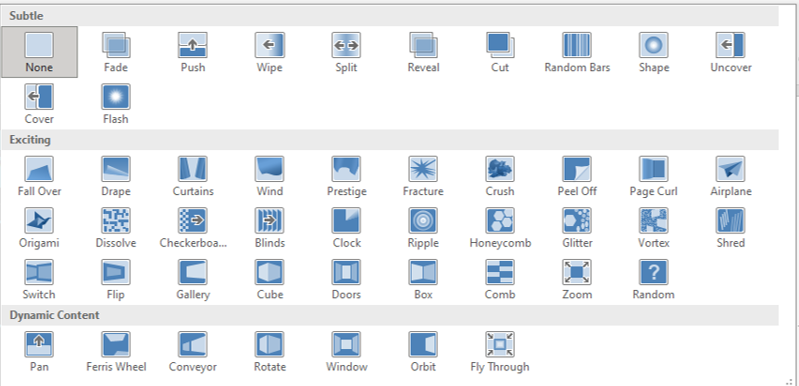Image resolution: width=799 pixels, height=386 pixels.
Task: Apply the Glitter transition
Action: point(577,227)
